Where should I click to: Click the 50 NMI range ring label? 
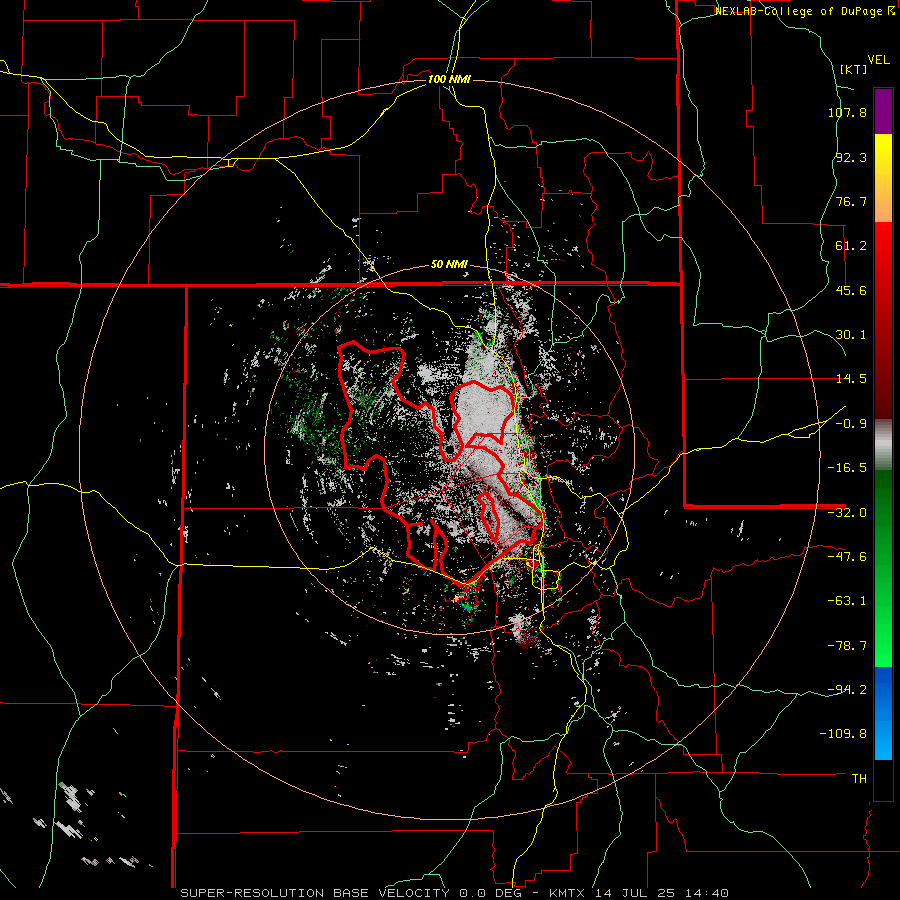pos(449,265)
